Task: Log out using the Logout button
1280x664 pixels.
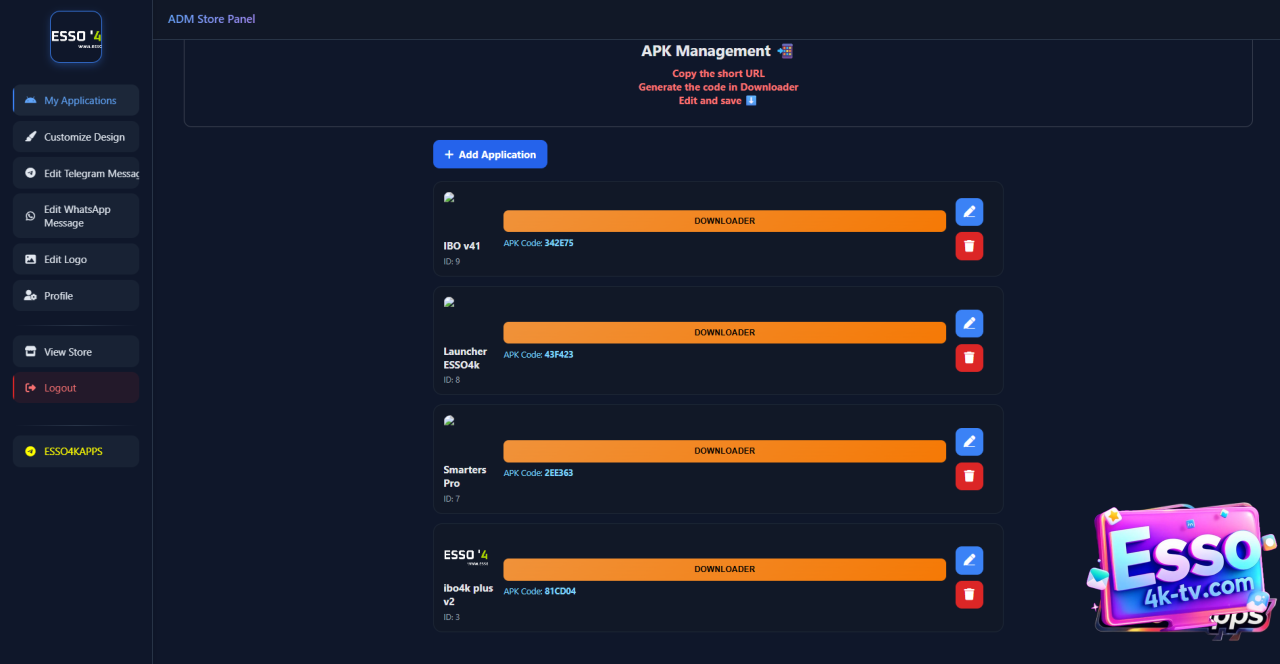Action: coord(76,388)
